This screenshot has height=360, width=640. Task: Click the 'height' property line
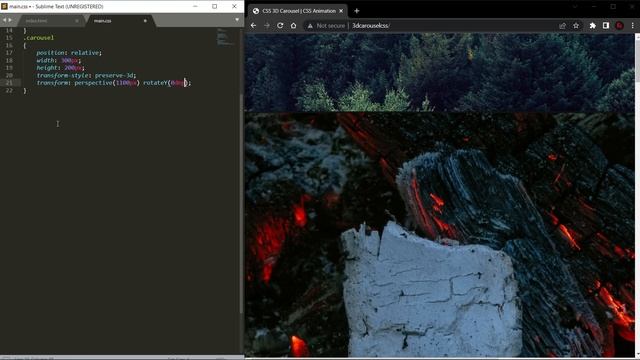click(60, 68)
